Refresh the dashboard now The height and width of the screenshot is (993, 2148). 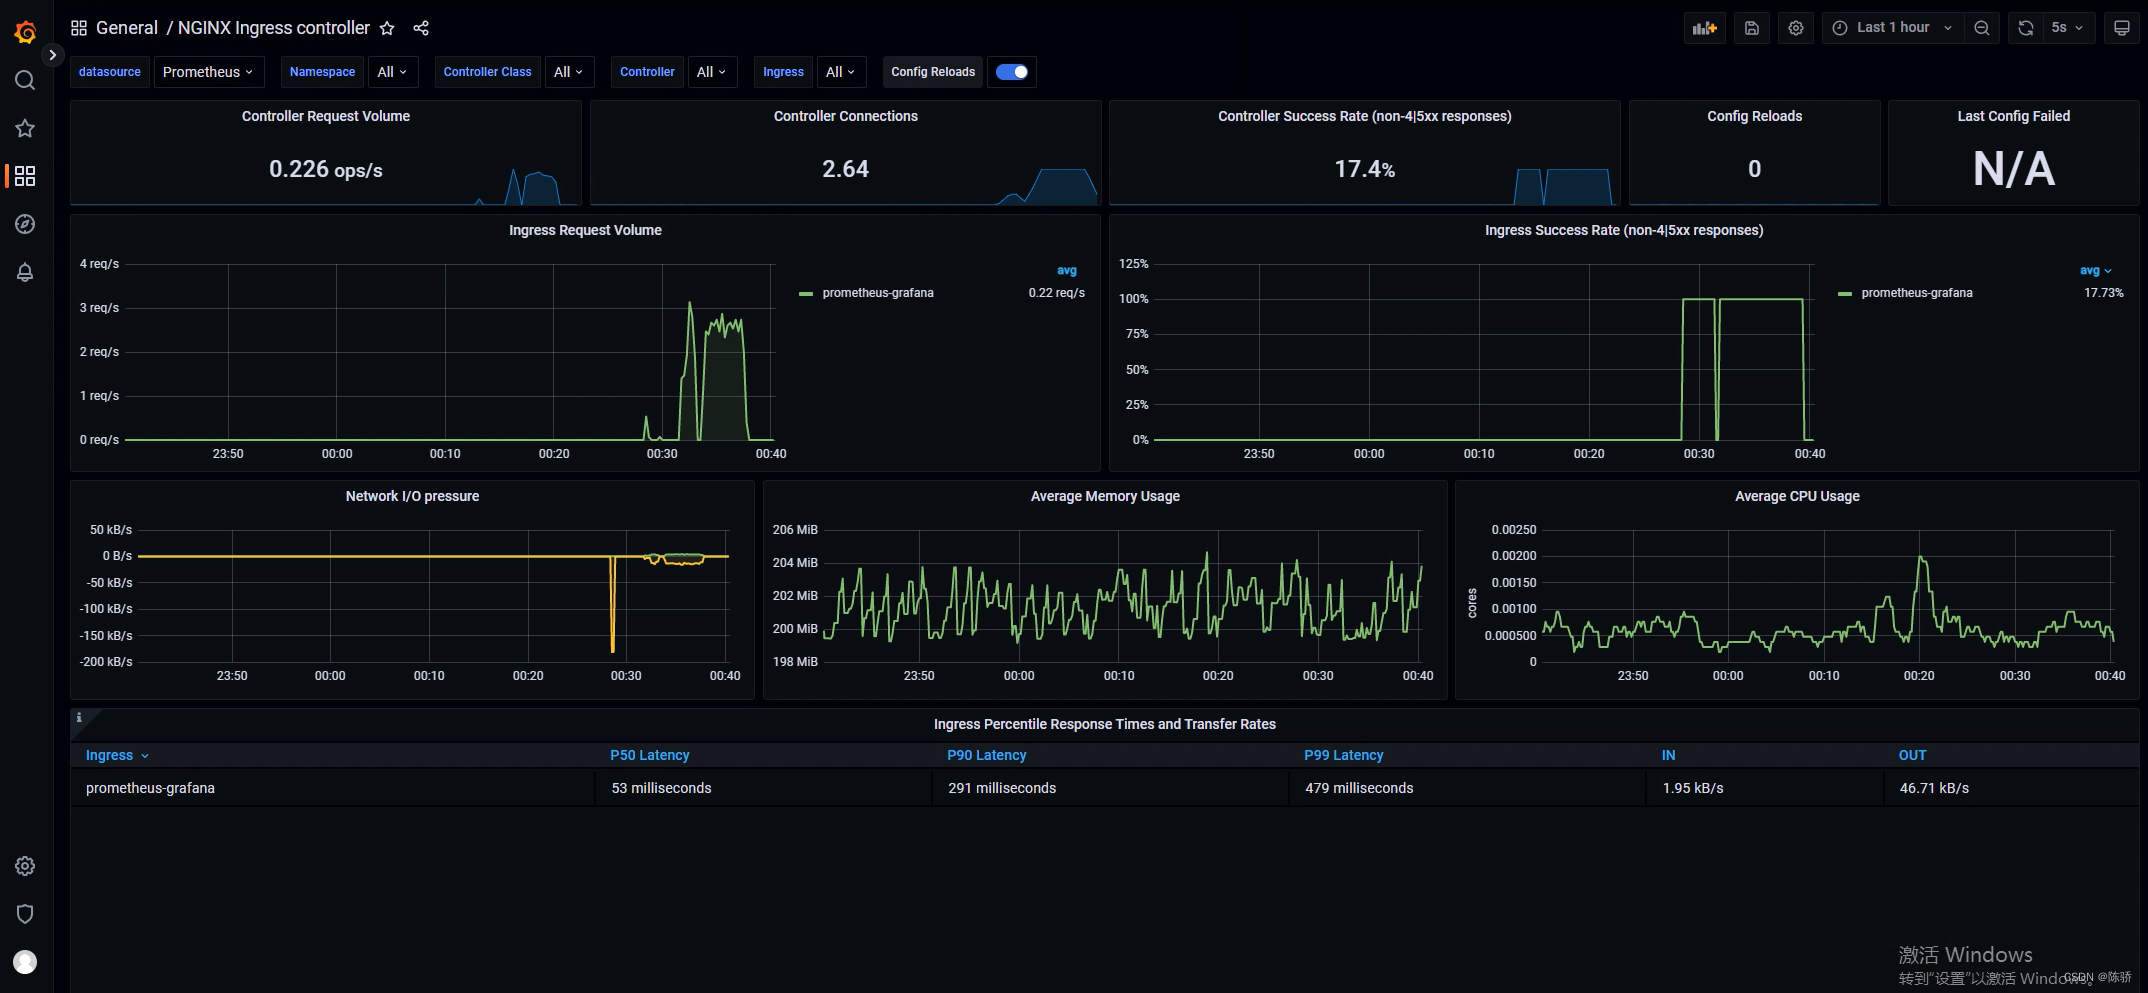[2026, 28]
